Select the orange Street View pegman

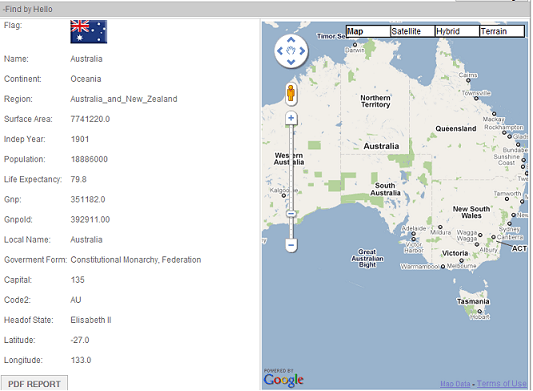291,93
